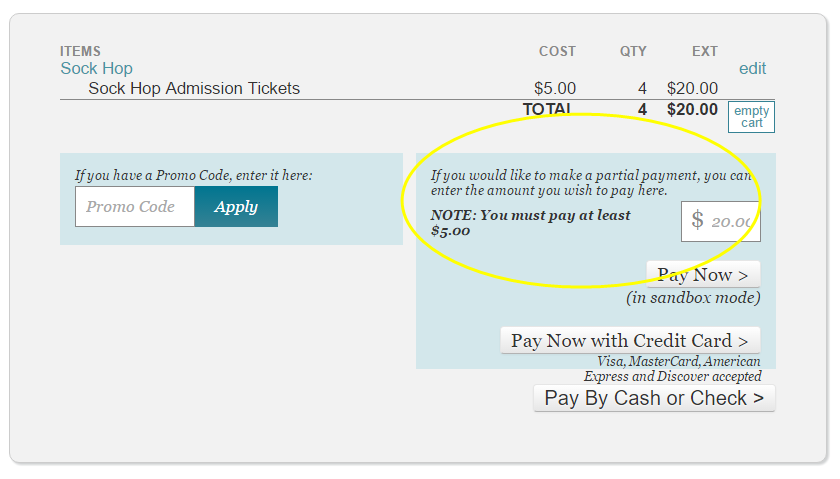Choose Pay Now with Credit Card
Viewport: 840px width, 479px height.
coord(630,341)
